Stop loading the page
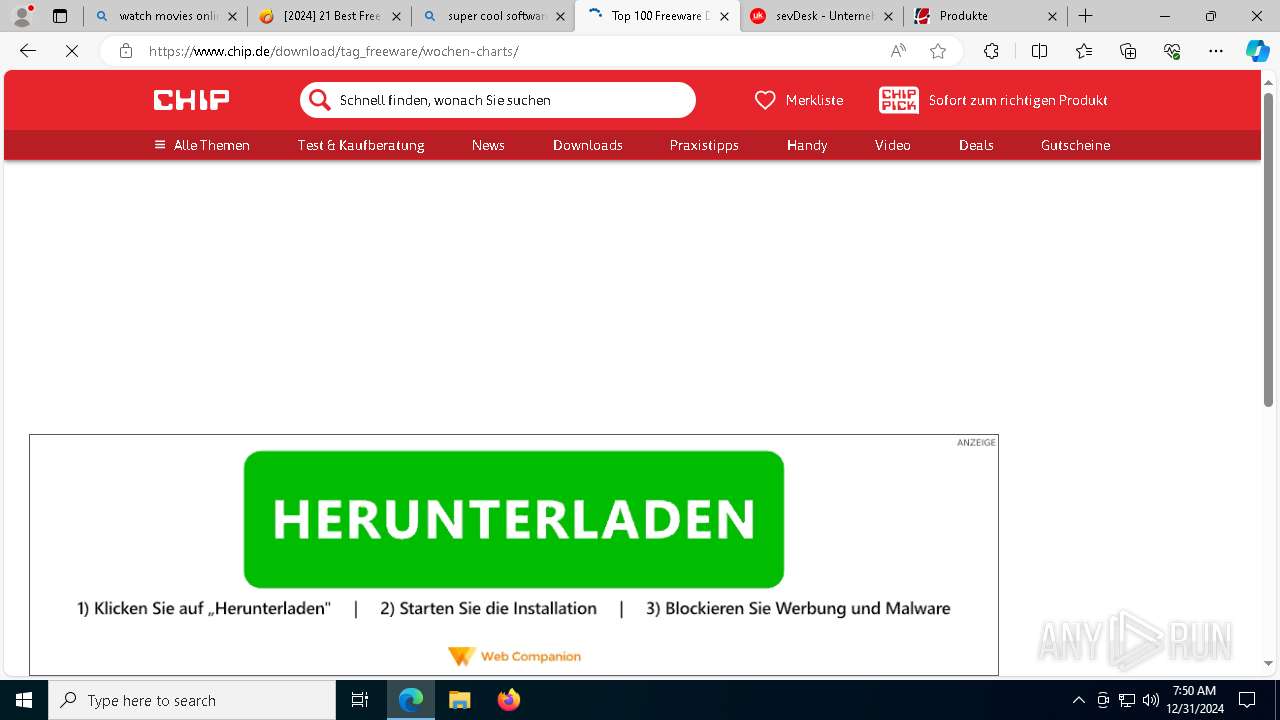Image resolution: width=1280 pixels, height=720 pixels. pos(72,51)
